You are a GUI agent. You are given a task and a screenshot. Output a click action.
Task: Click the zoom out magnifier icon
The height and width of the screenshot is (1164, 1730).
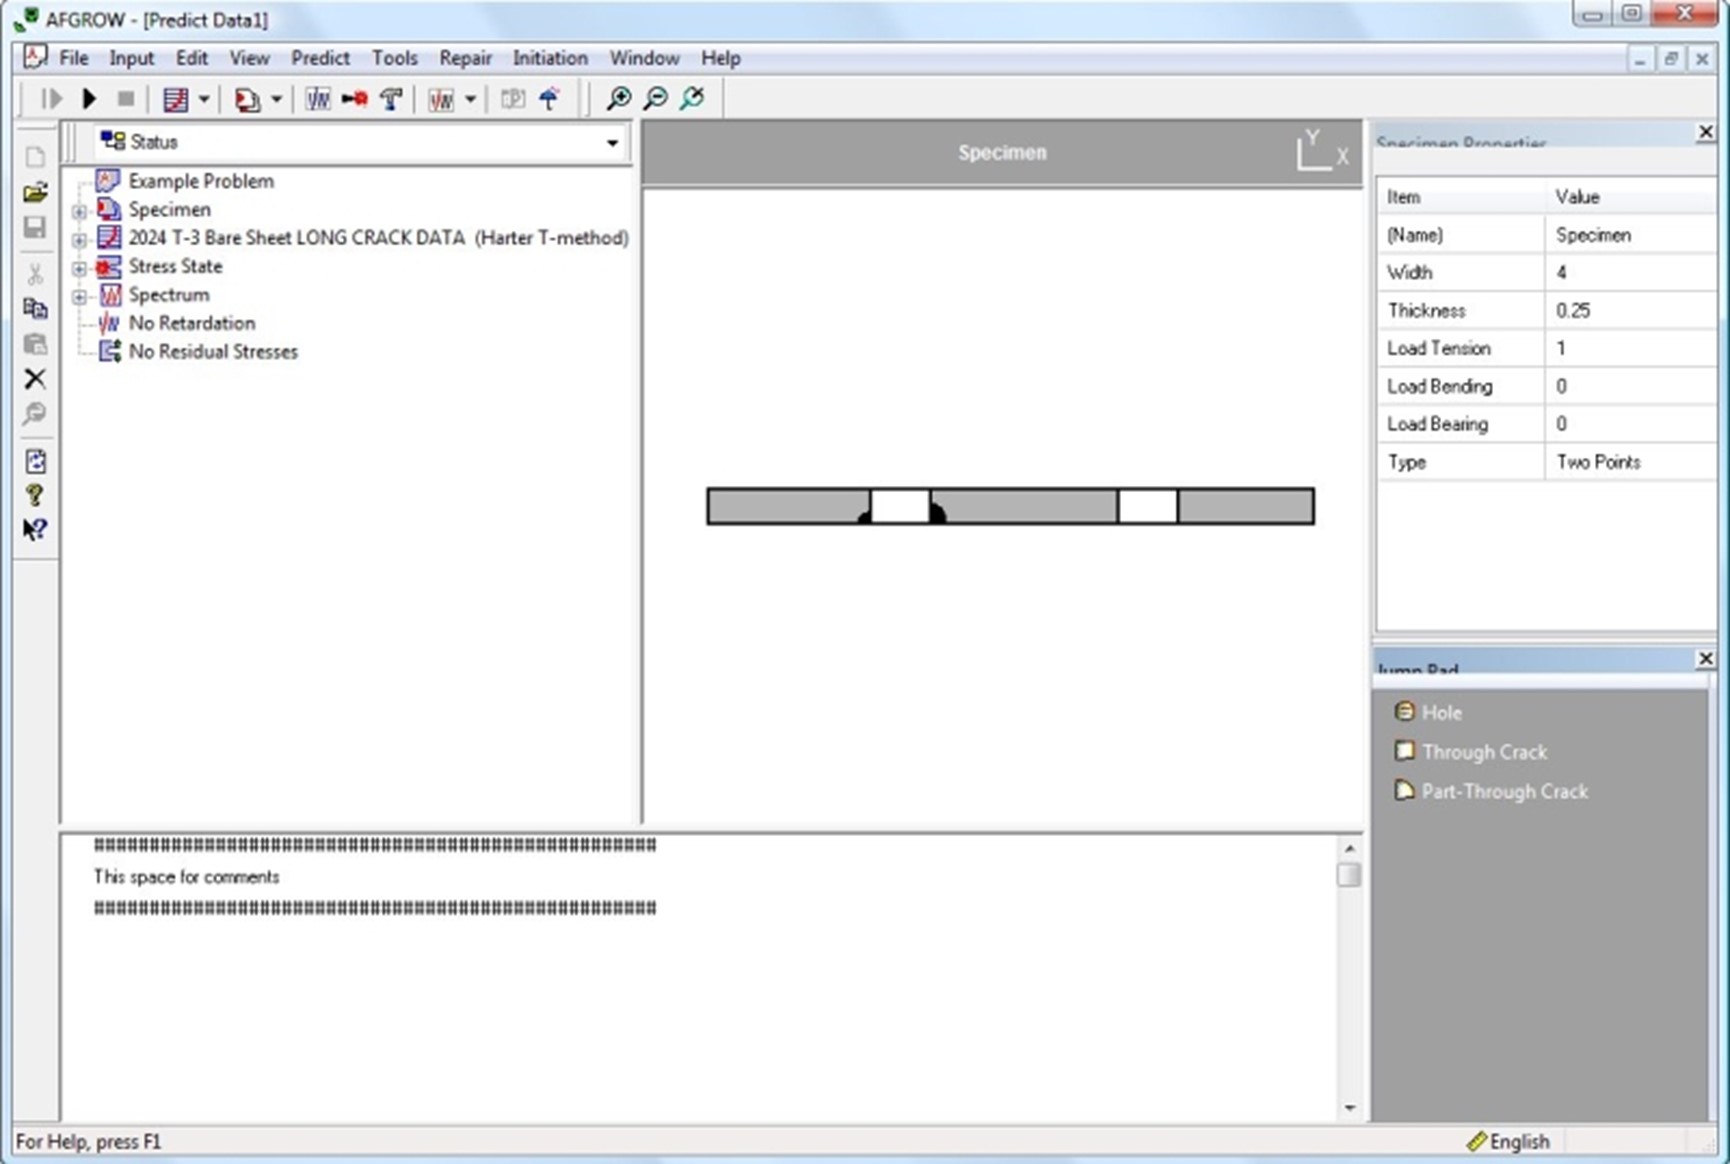point(655,98)
